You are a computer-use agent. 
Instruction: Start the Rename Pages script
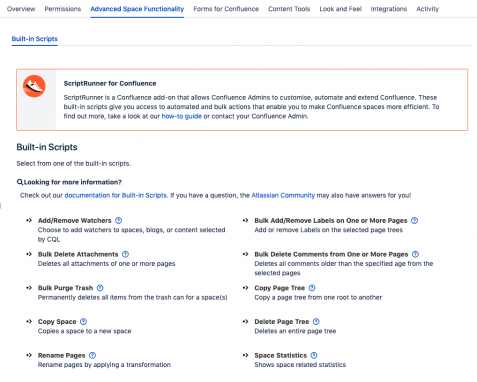point(62,355)
